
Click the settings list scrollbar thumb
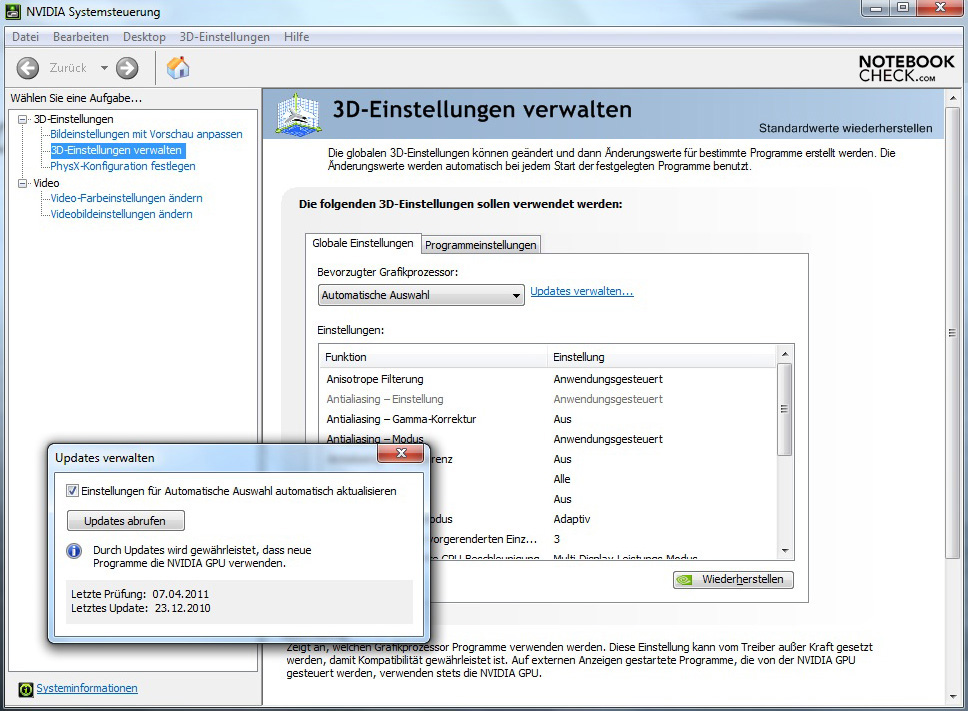click(785, 409)
